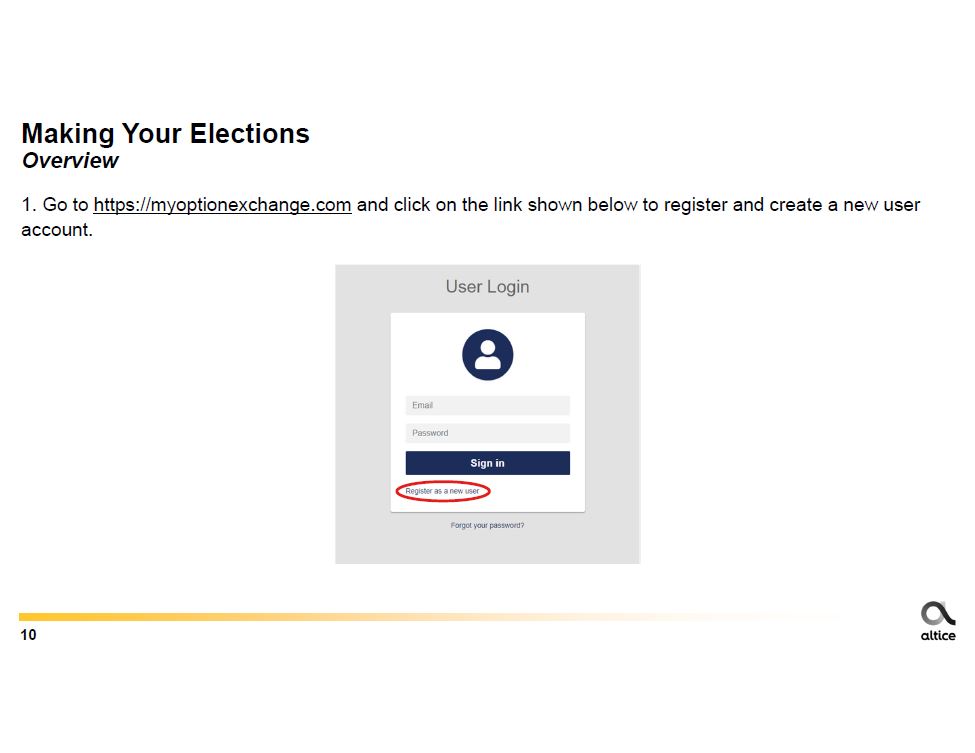
Task: Select the Making Your Elections heading
Action: click(x=165, y=134)
